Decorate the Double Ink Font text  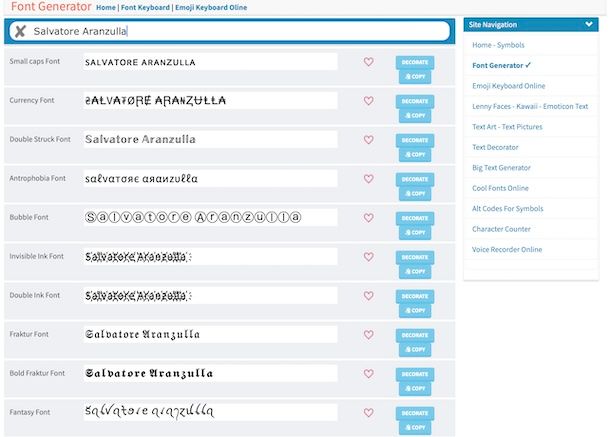(x=415, y=296)
